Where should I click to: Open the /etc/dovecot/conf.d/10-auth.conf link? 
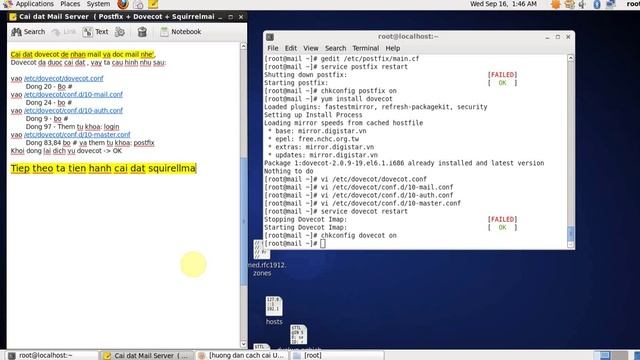73,111
